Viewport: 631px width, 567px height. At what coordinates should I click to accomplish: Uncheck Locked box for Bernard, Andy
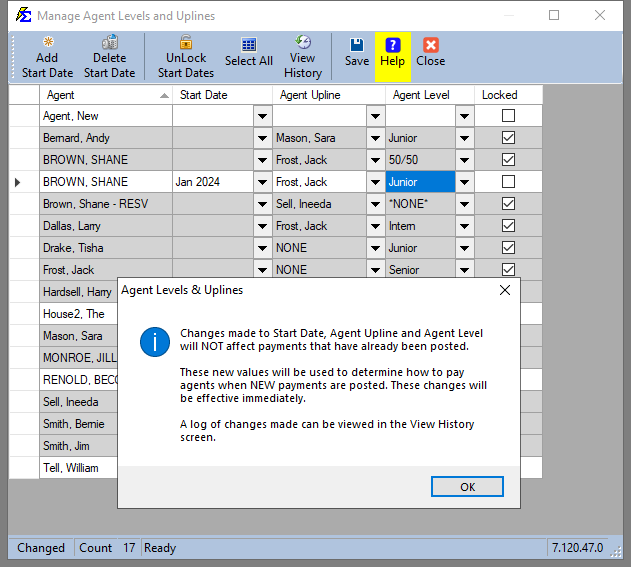coord(508,138)
